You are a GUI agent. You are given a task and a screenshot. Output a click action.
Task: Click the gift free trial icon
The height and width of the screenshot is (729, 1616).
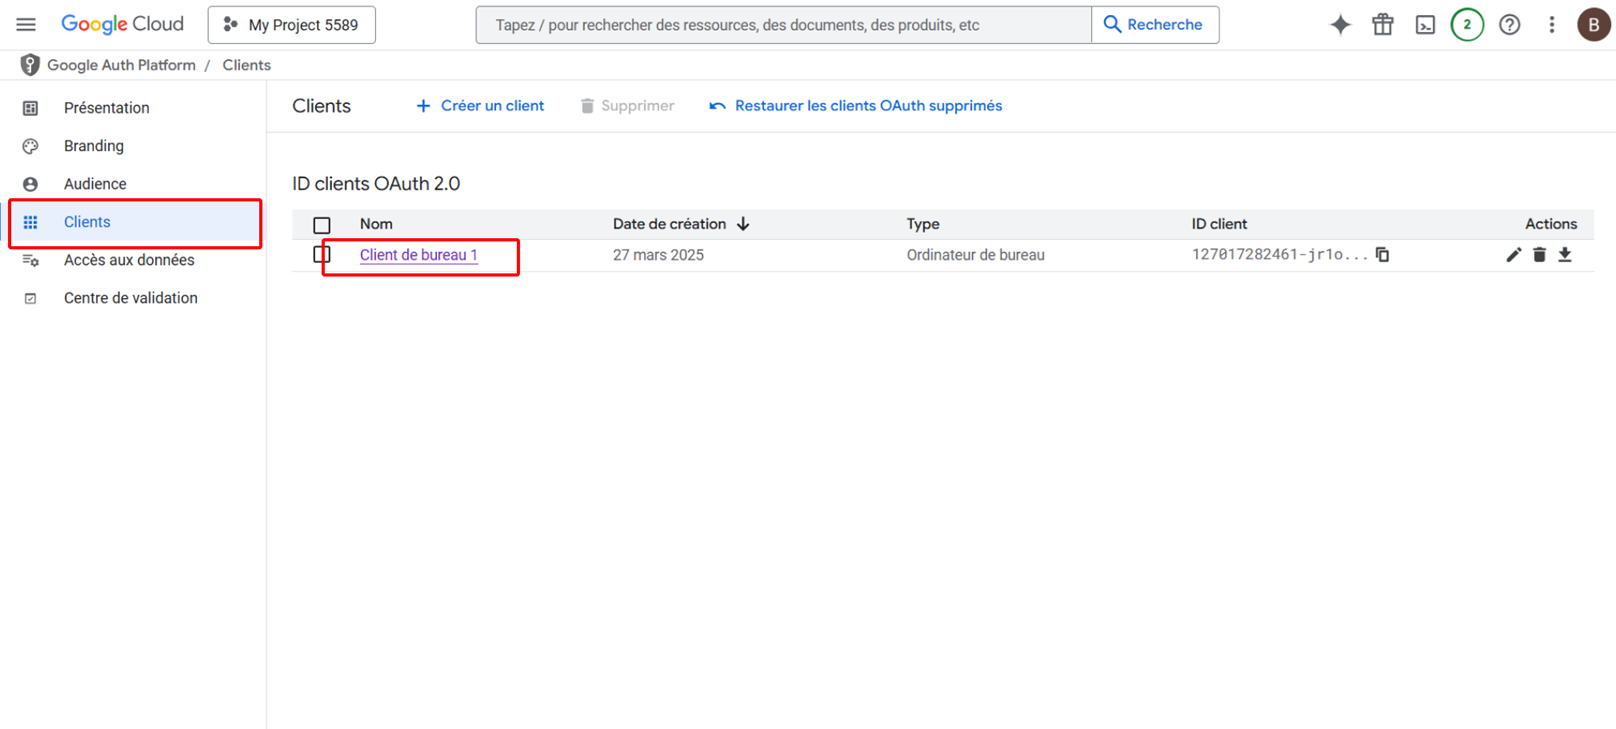[1382, 25]
